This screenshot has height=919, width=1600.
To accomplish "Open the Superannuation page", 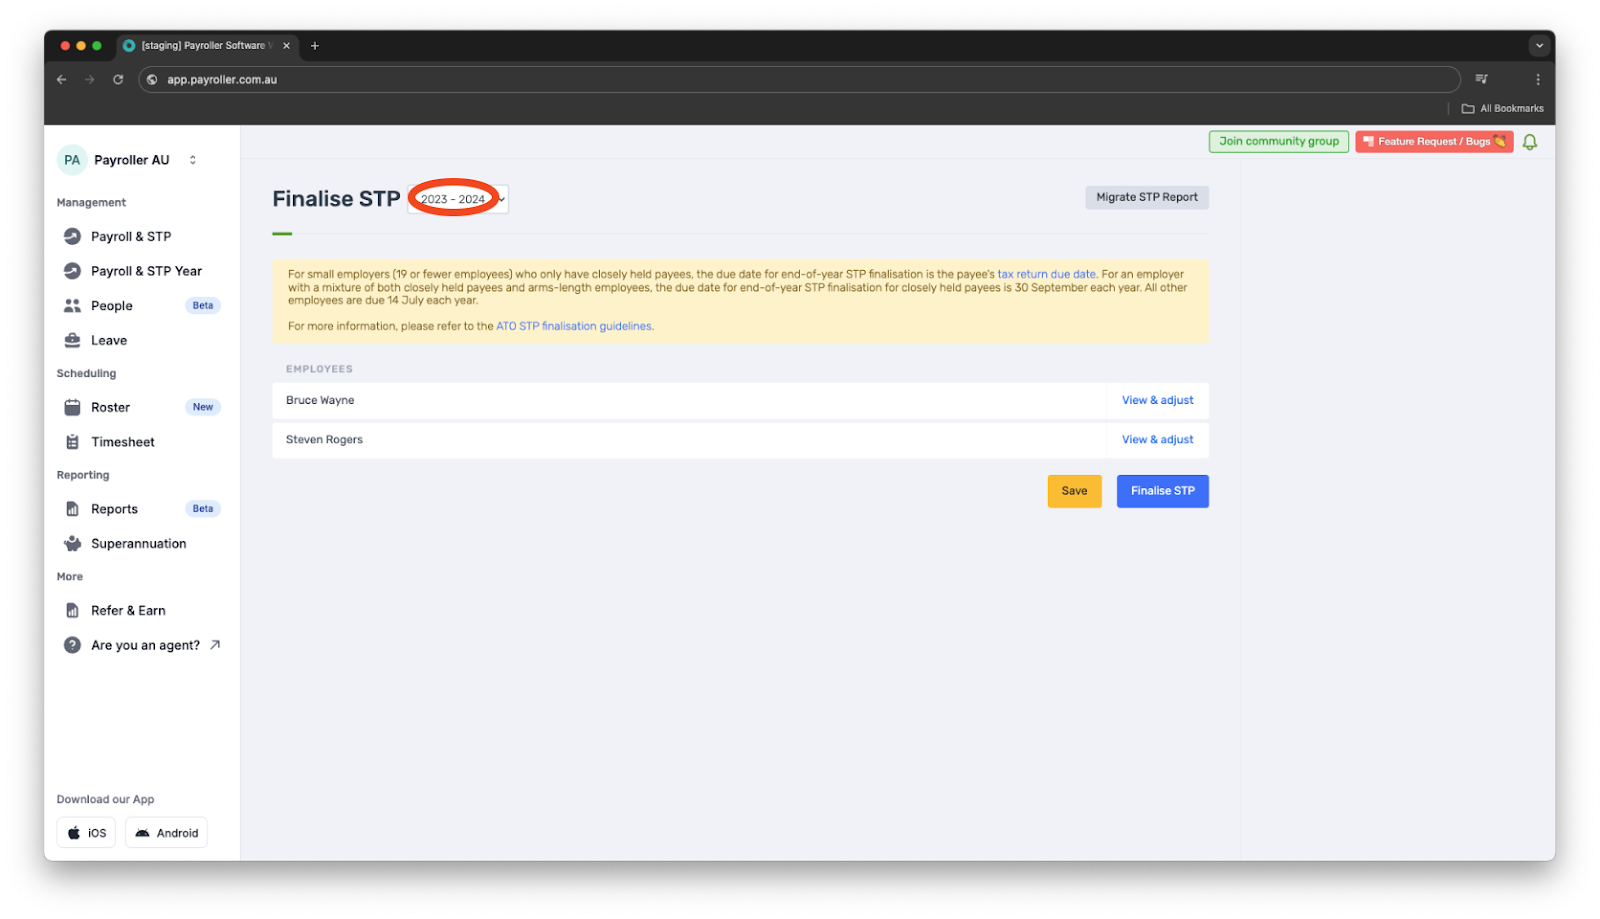I will click(137, 543).
